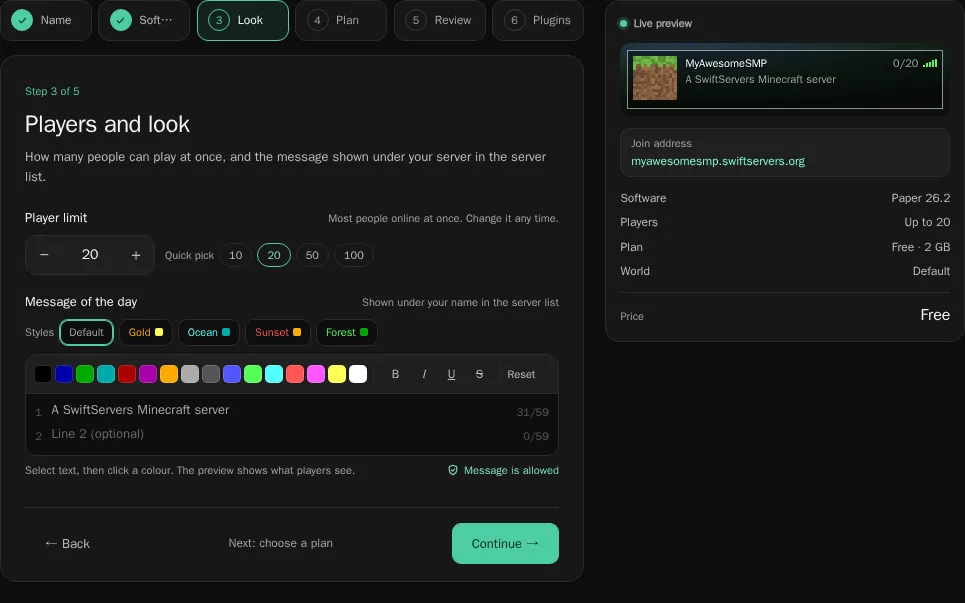Jump to the Plan step tab
This screenshot has height=603, width=965.
point(341,20)
